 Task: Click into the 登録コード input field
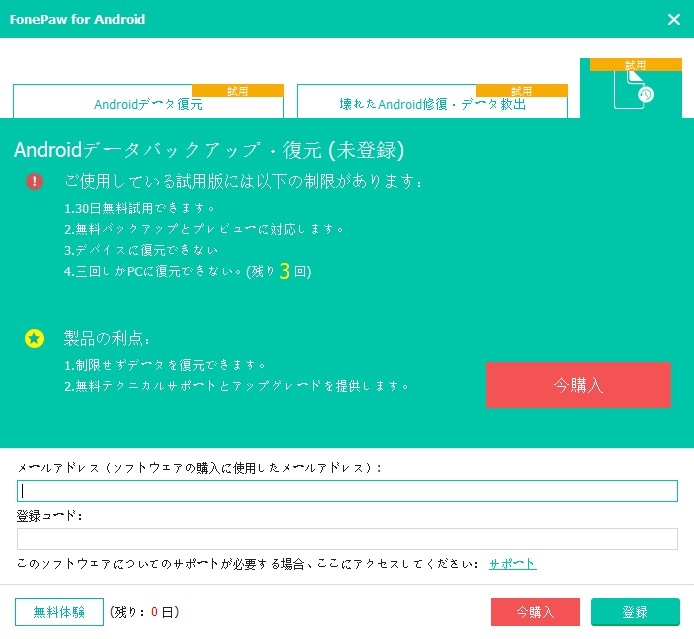(x=347, y=539)
